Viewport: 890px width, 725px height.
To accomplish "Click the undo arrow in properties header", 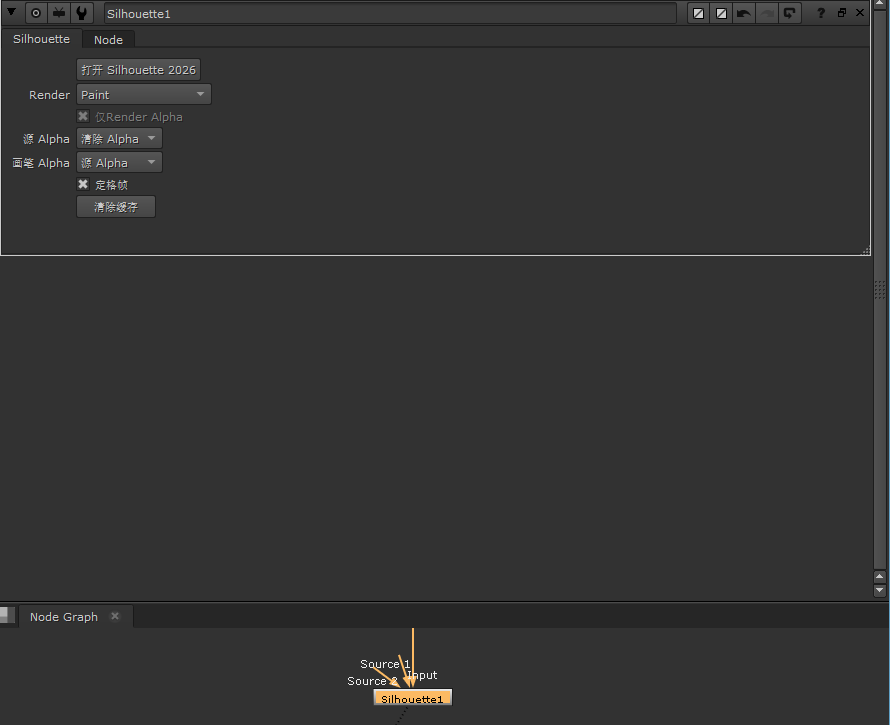I will [x=744, y=13].
